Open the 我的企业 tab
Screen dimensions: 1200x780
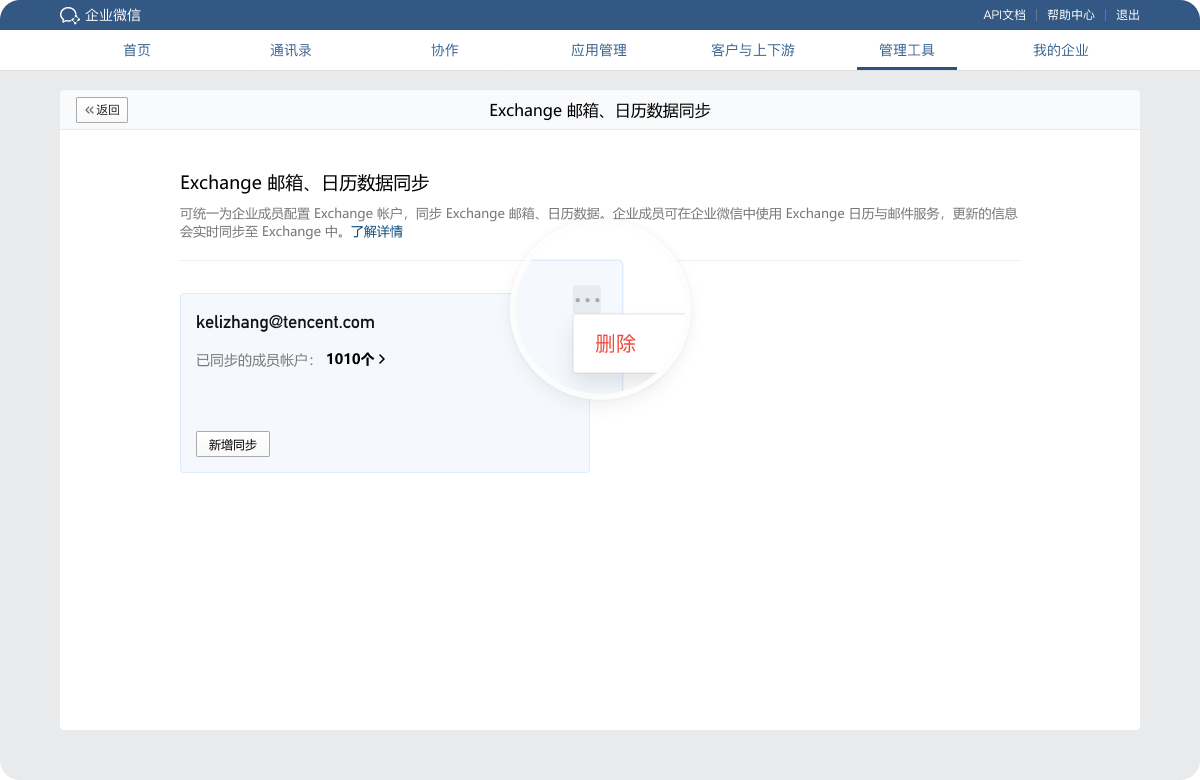pyautogui.click(x=1061, y=50)
